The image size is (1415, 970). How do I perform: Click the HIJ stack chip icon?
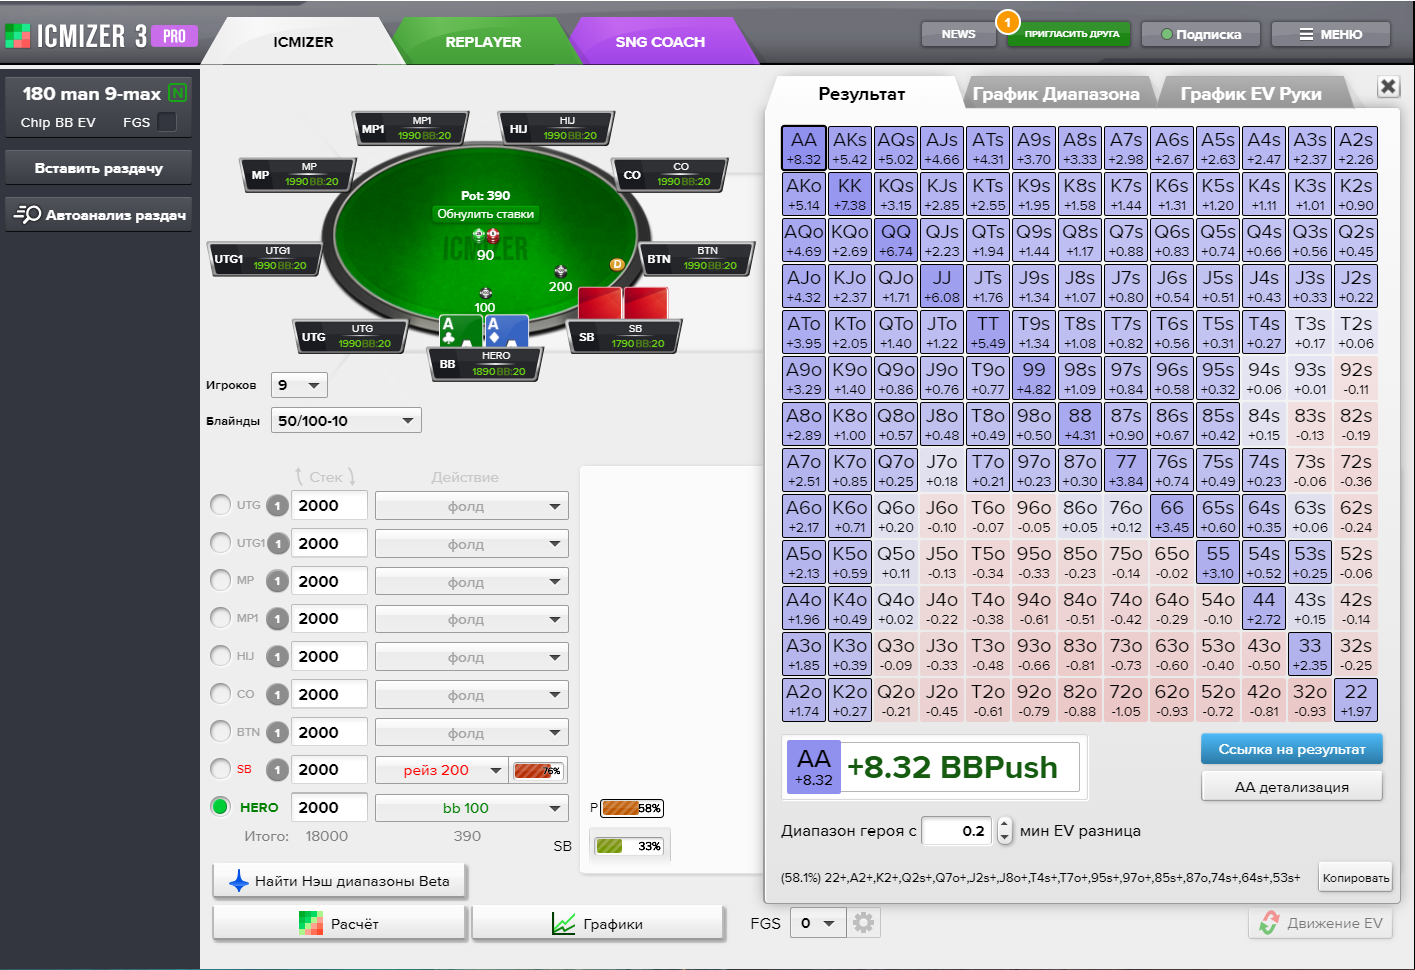[278, 657]
